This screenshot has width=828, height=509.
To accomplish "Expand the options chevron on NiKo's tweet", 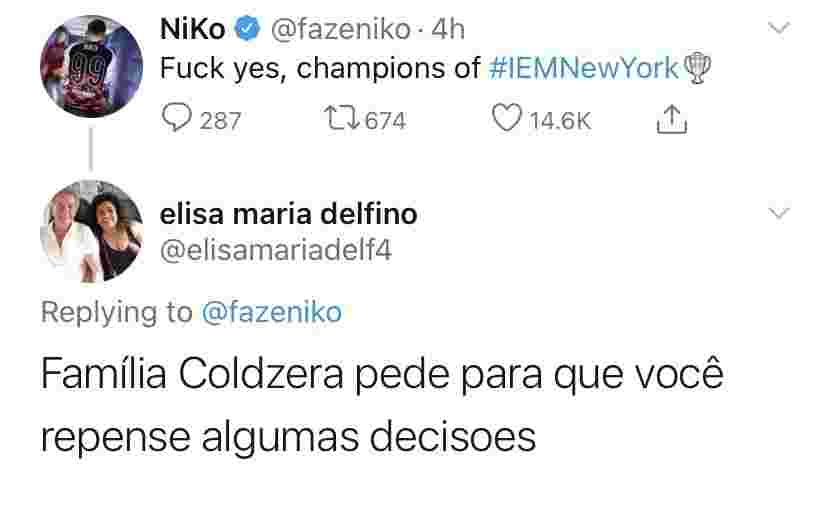I will (x=779, y=29).
